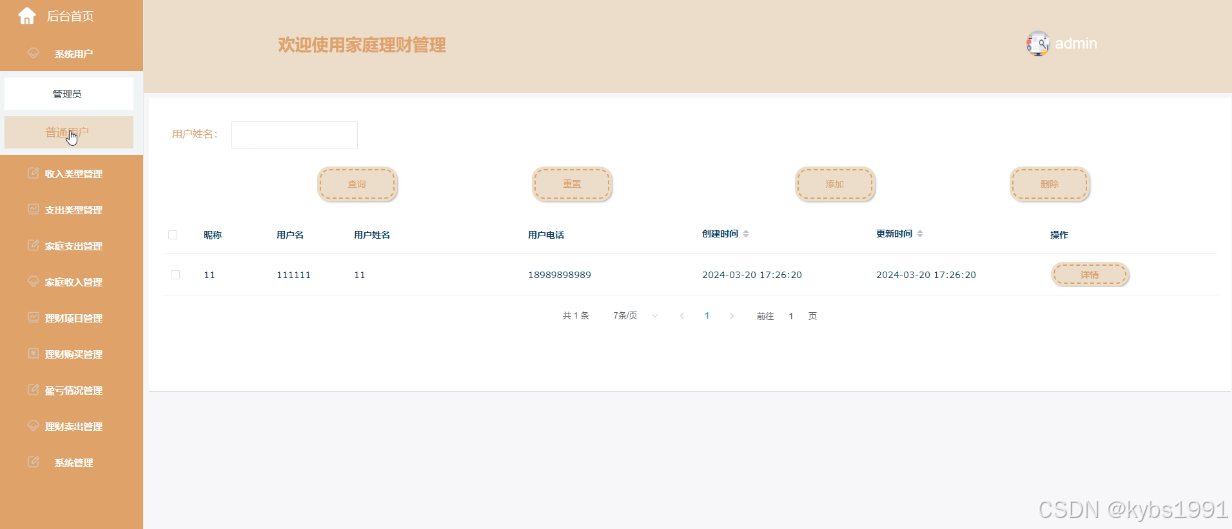
Task: Click the 创建时间 value 2024-03-20 17:26:20
Action: [752, 274]
